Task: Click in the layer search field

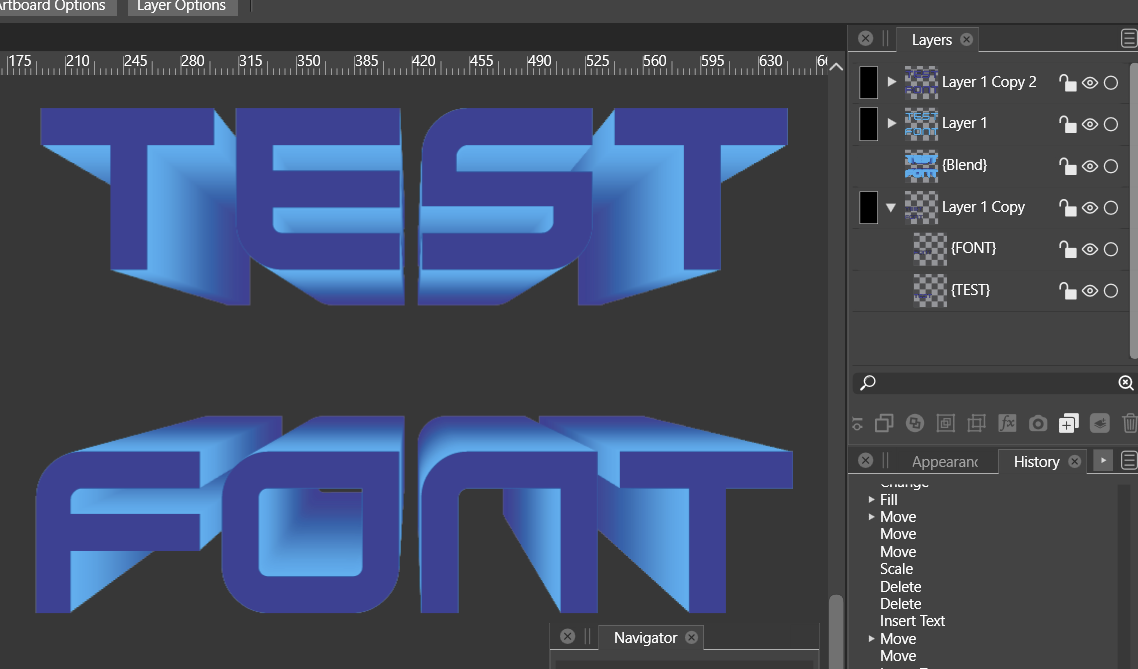Action: 990,383
